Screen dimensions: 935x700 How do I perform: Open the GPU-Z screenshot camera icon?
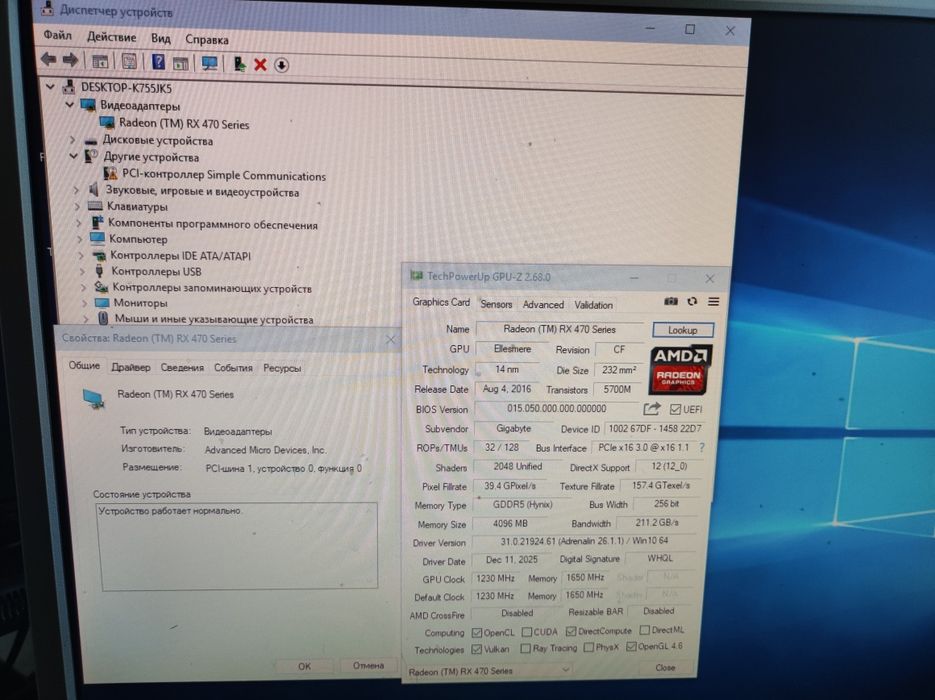(671, 302)
